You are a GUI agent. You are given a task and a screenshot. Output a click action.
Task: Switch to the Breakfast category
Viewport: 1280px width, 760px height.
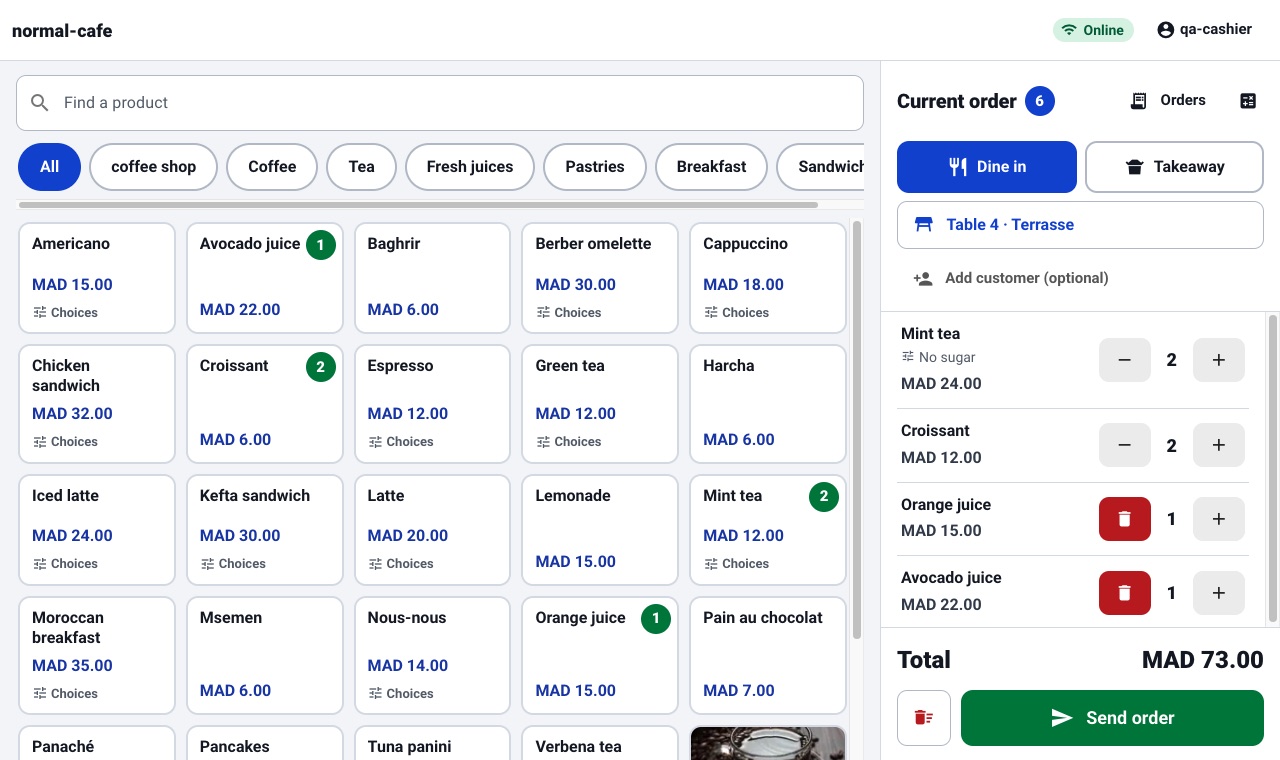coord(711,167)
